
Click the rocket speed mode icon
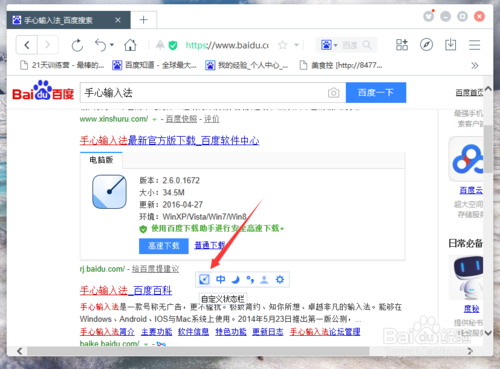coord(160,45)
